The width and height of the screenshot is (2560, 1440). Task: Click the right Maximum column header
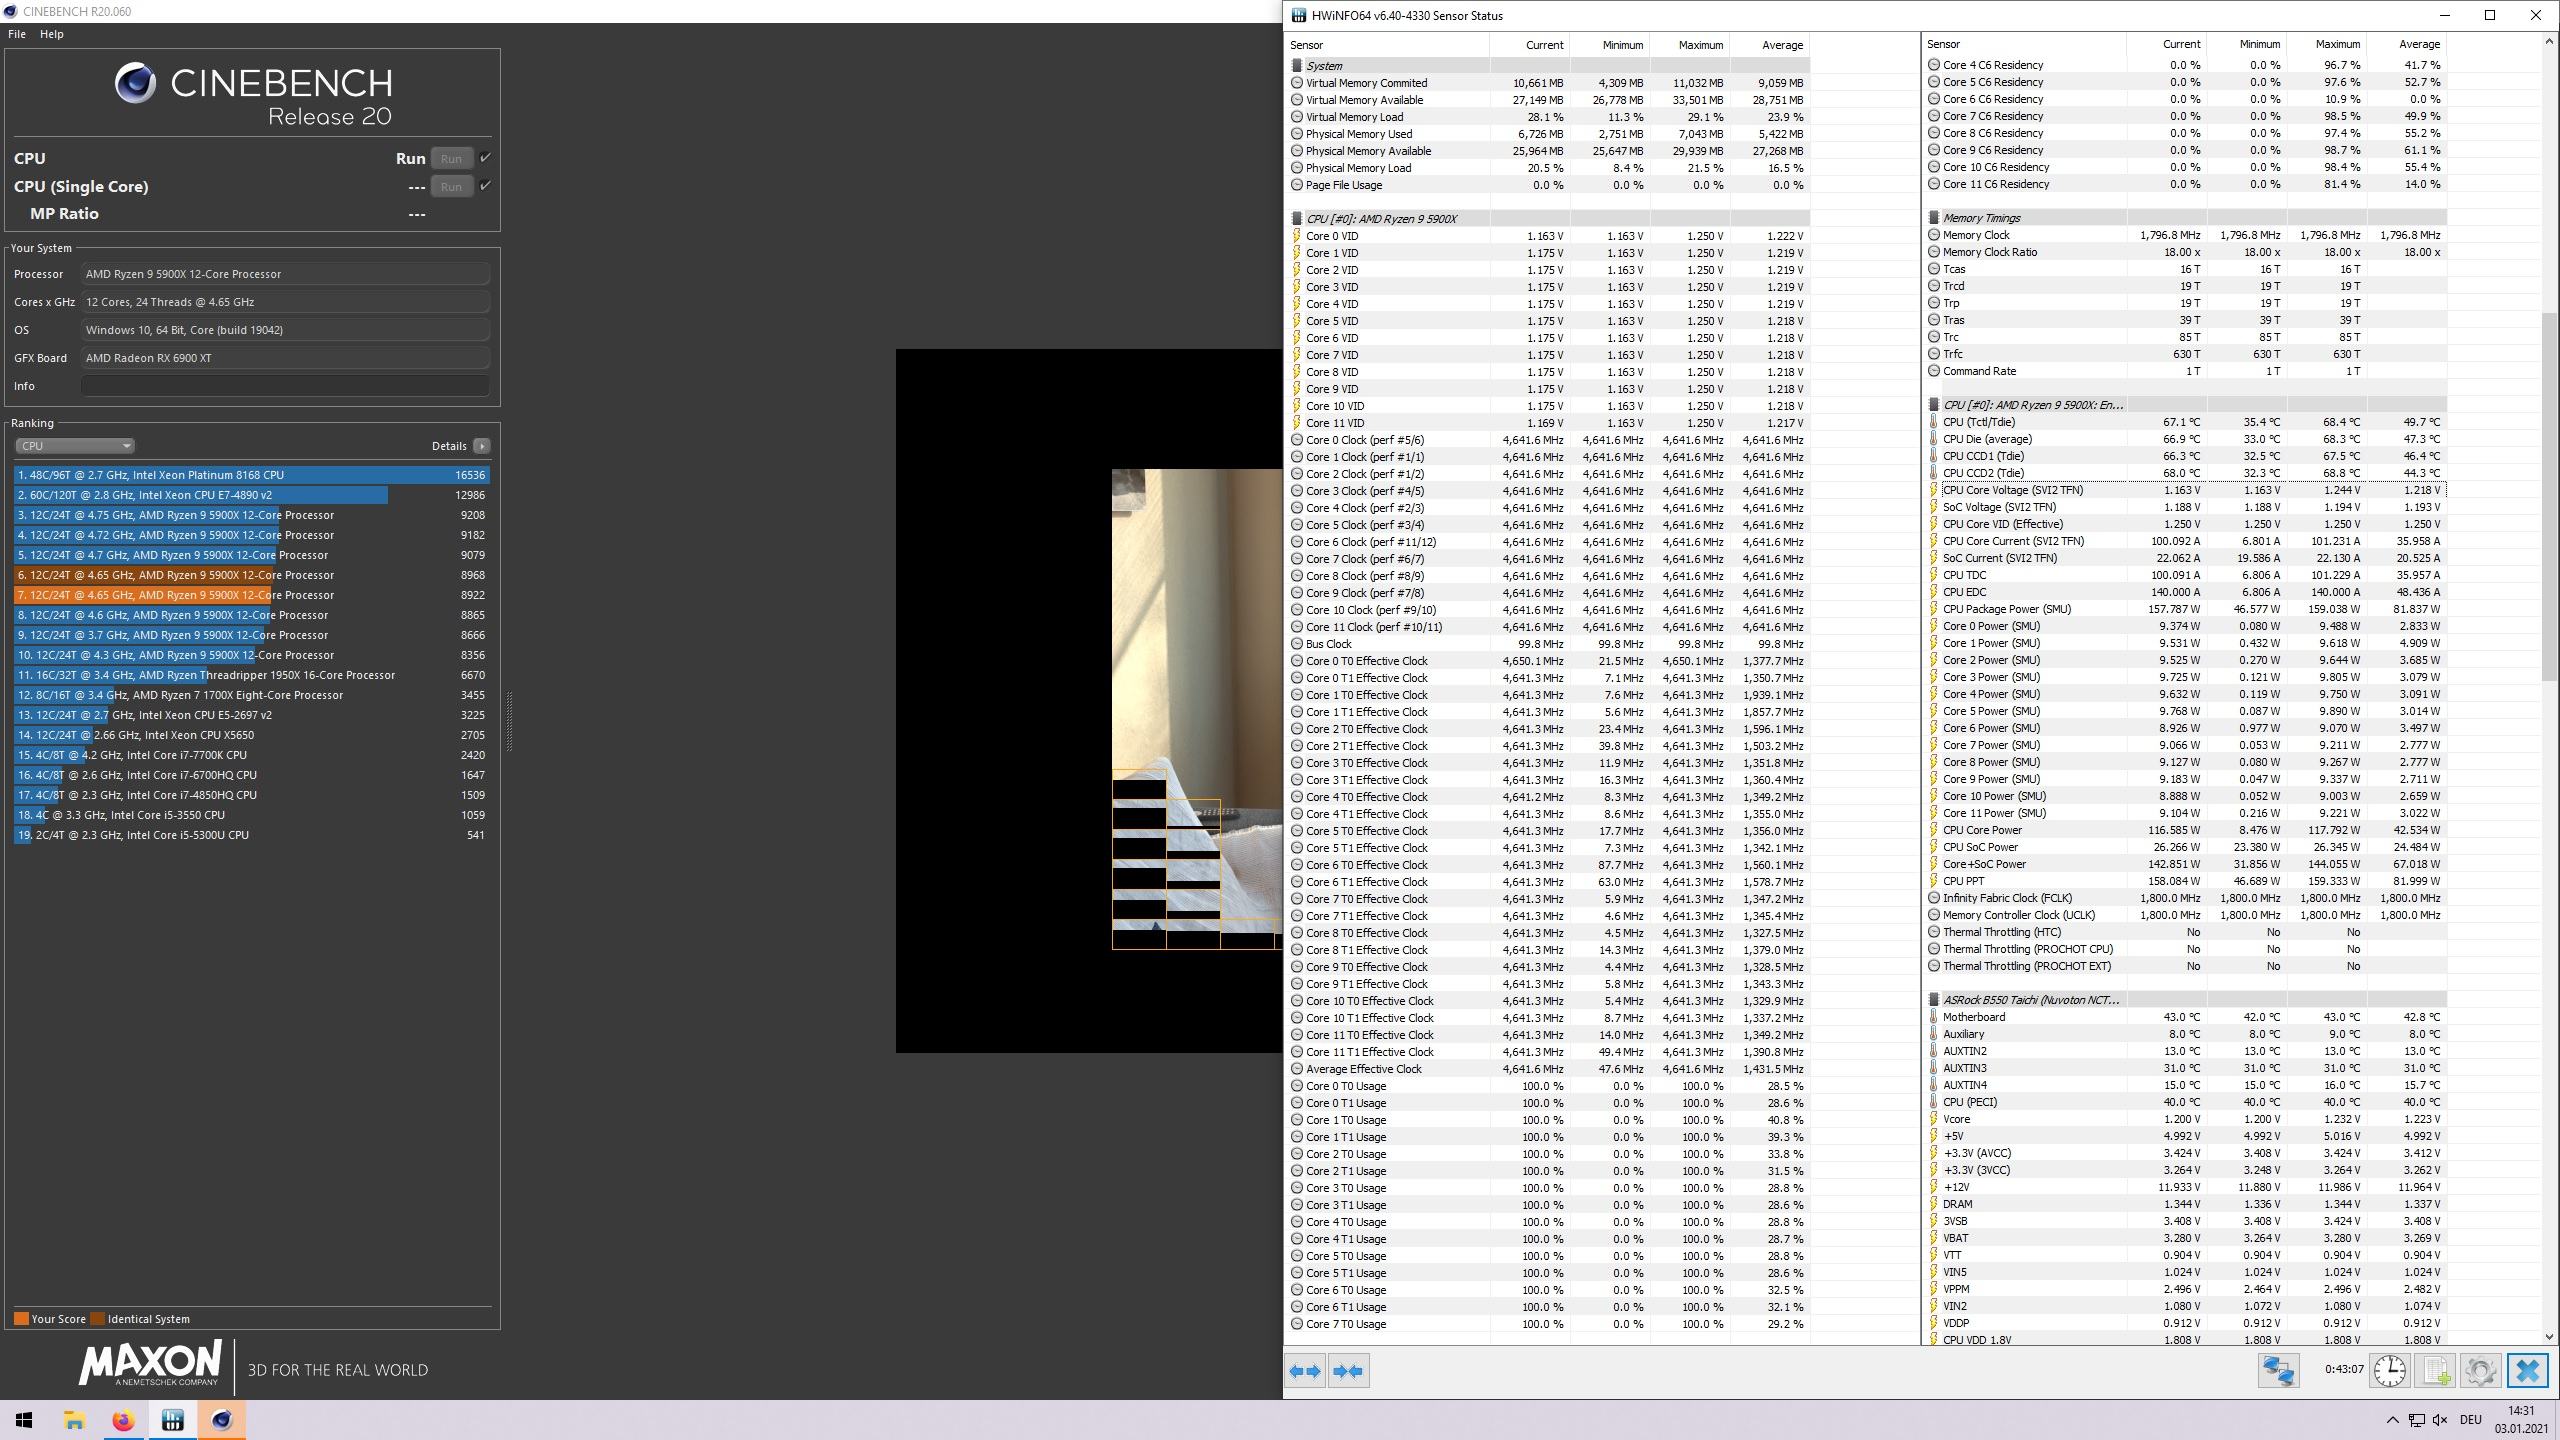pyautogui.click(x=2326, y=44)
